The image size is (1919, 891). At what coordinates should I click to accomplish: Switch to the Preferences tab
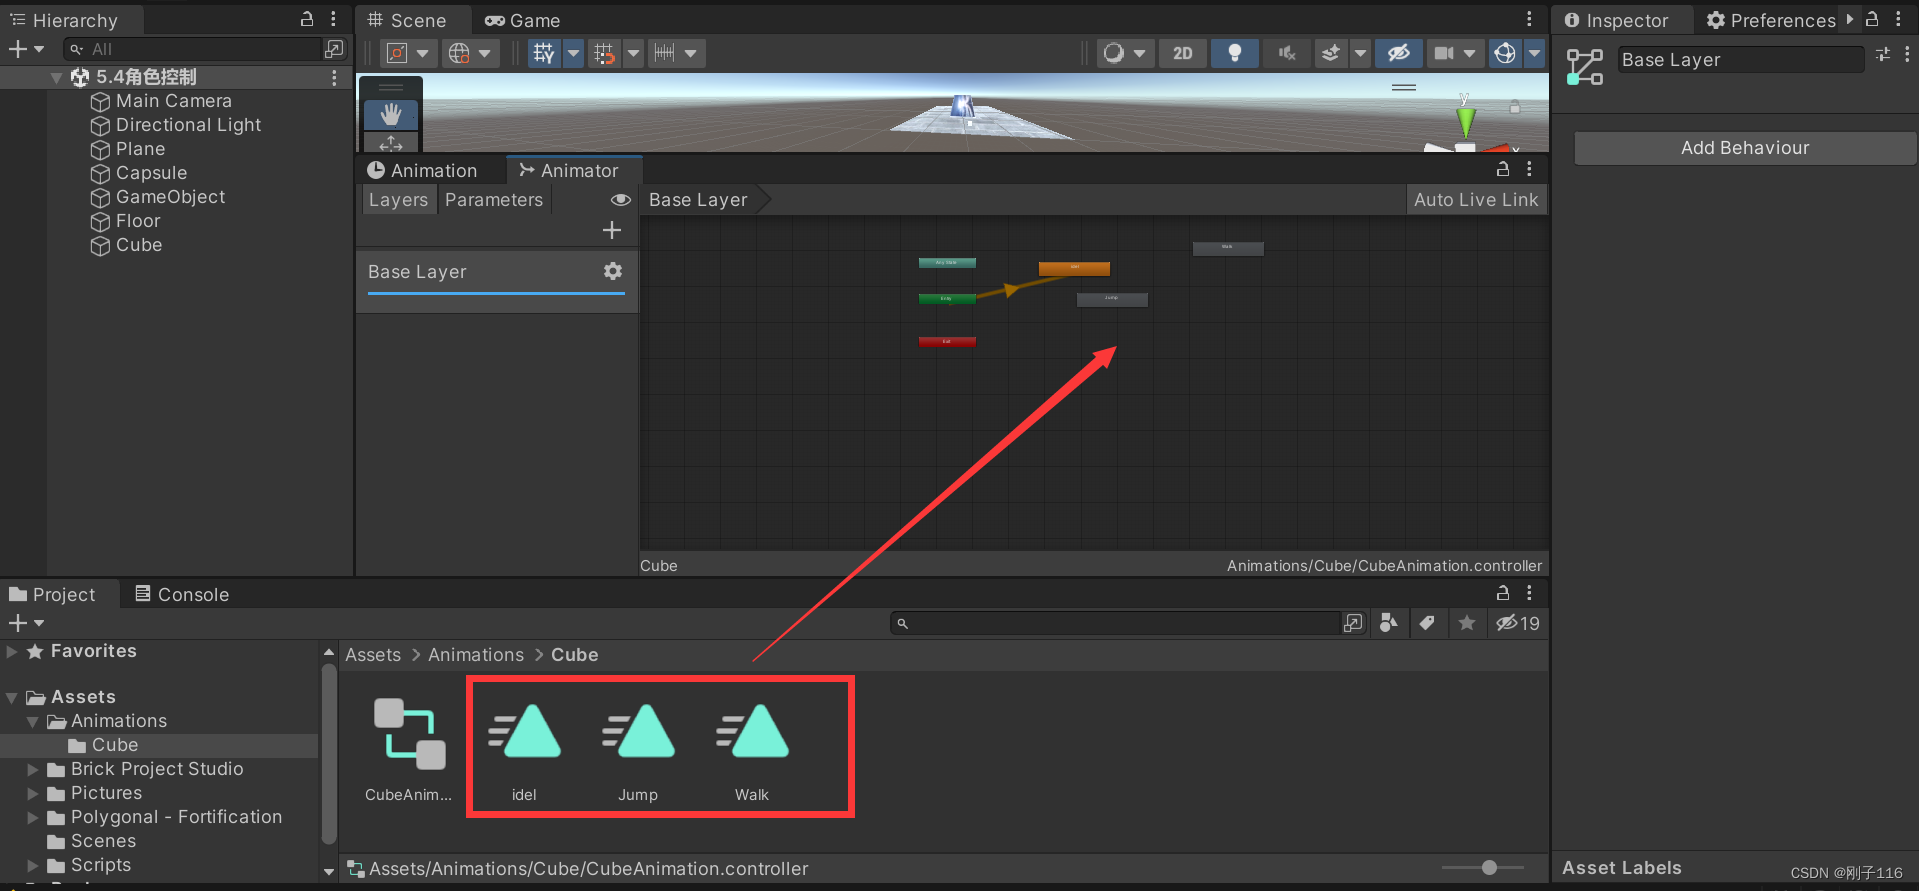click(1771, 20)
